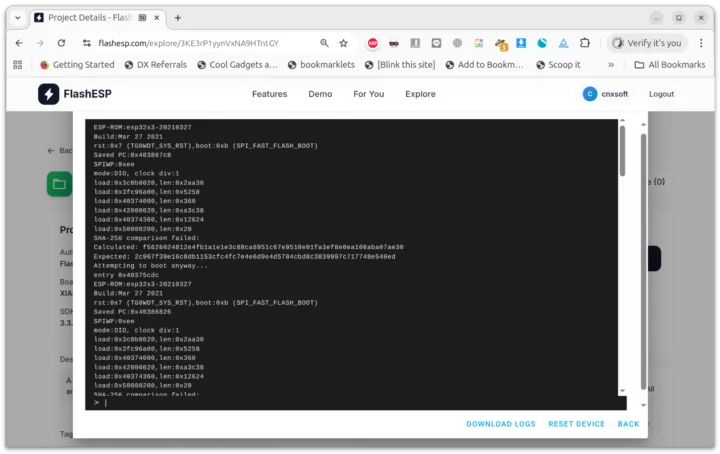Click the zoom magnifier icon in address bar
This screenshot has height=454, width=720.
click(x=324, y=43)
